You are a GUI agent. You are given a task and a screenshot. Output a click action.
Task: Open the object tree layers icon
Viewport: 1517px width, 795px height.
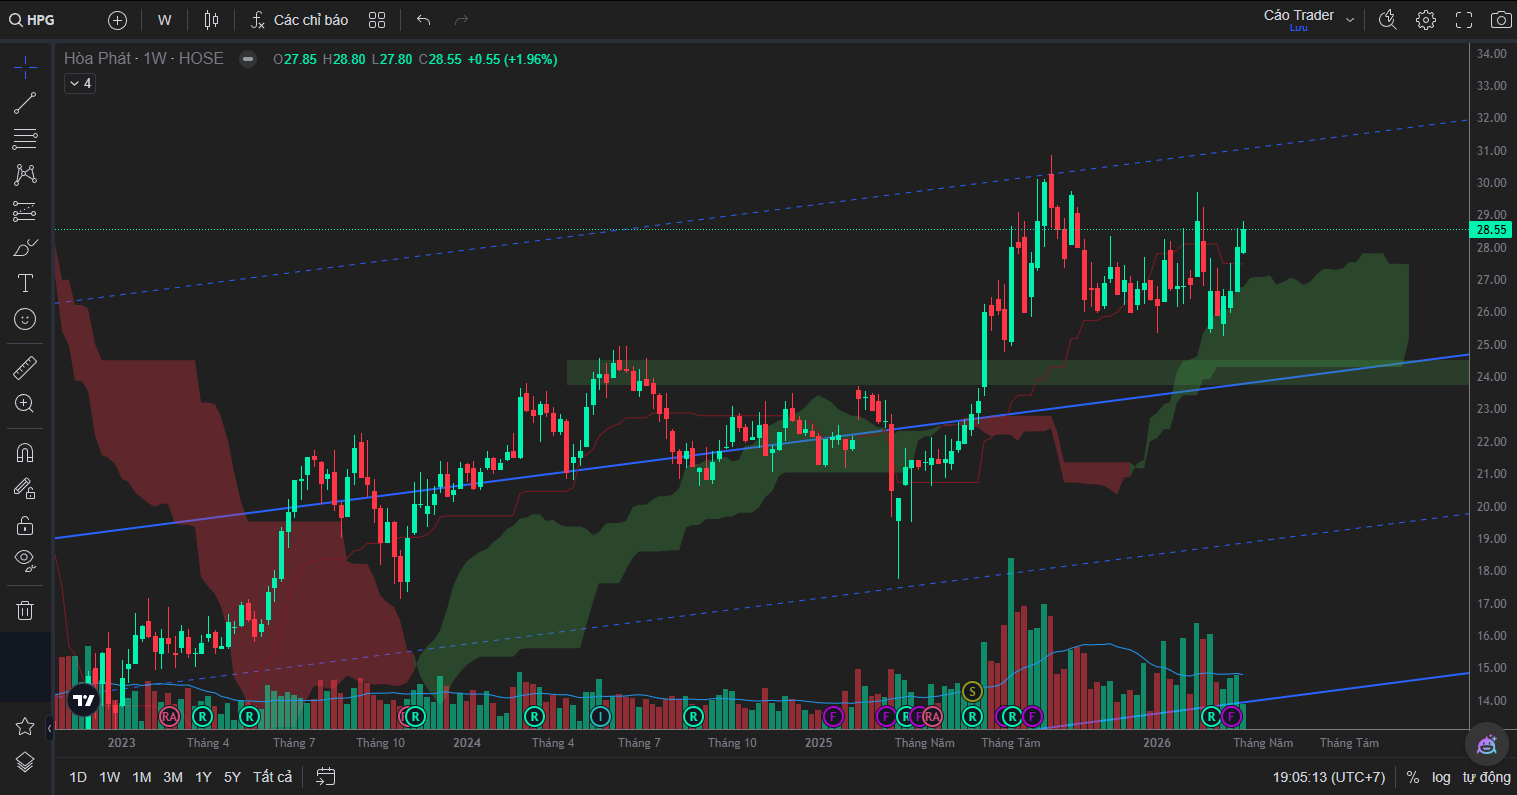click(25, 762)
